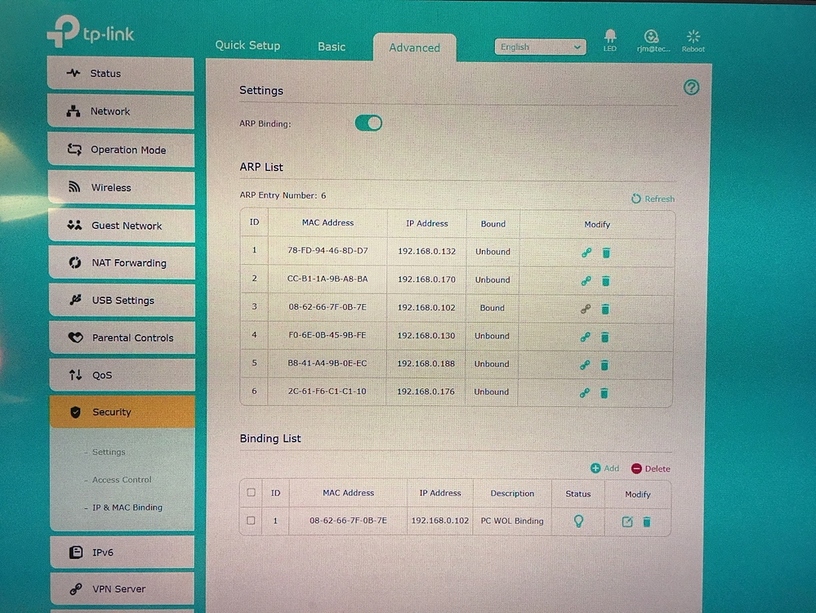Open Operation Mode menu
Viewport: 816px width, 613px height.
121,150
